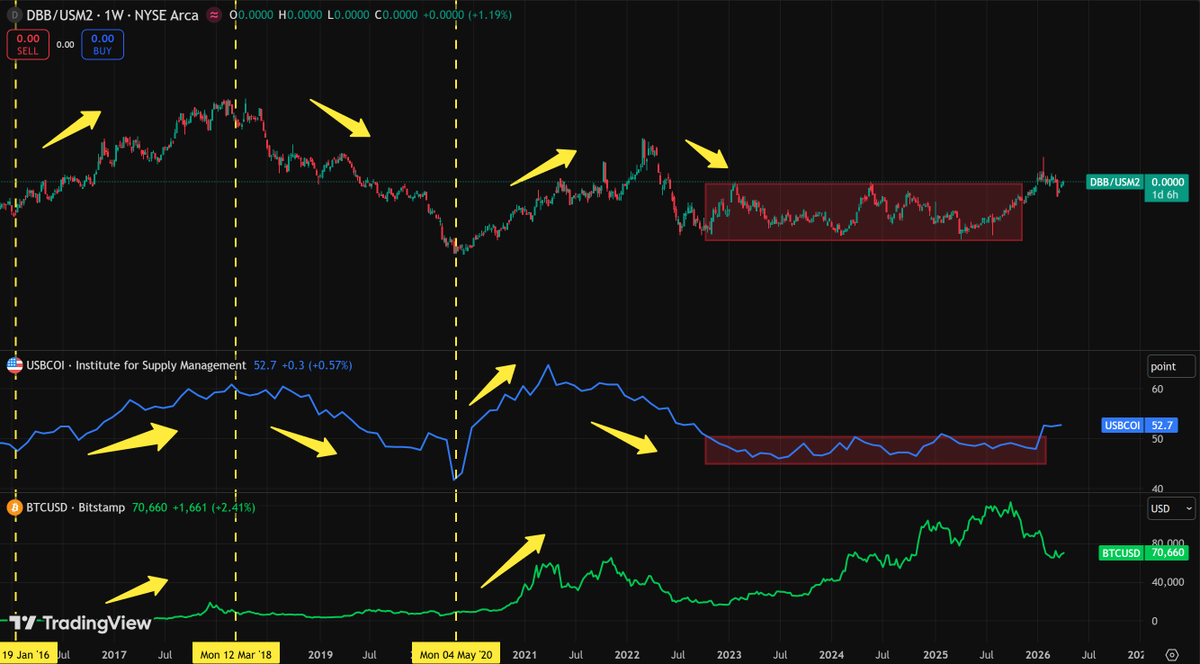
Task: Click the blue BUY button
Action: [102, 45]
